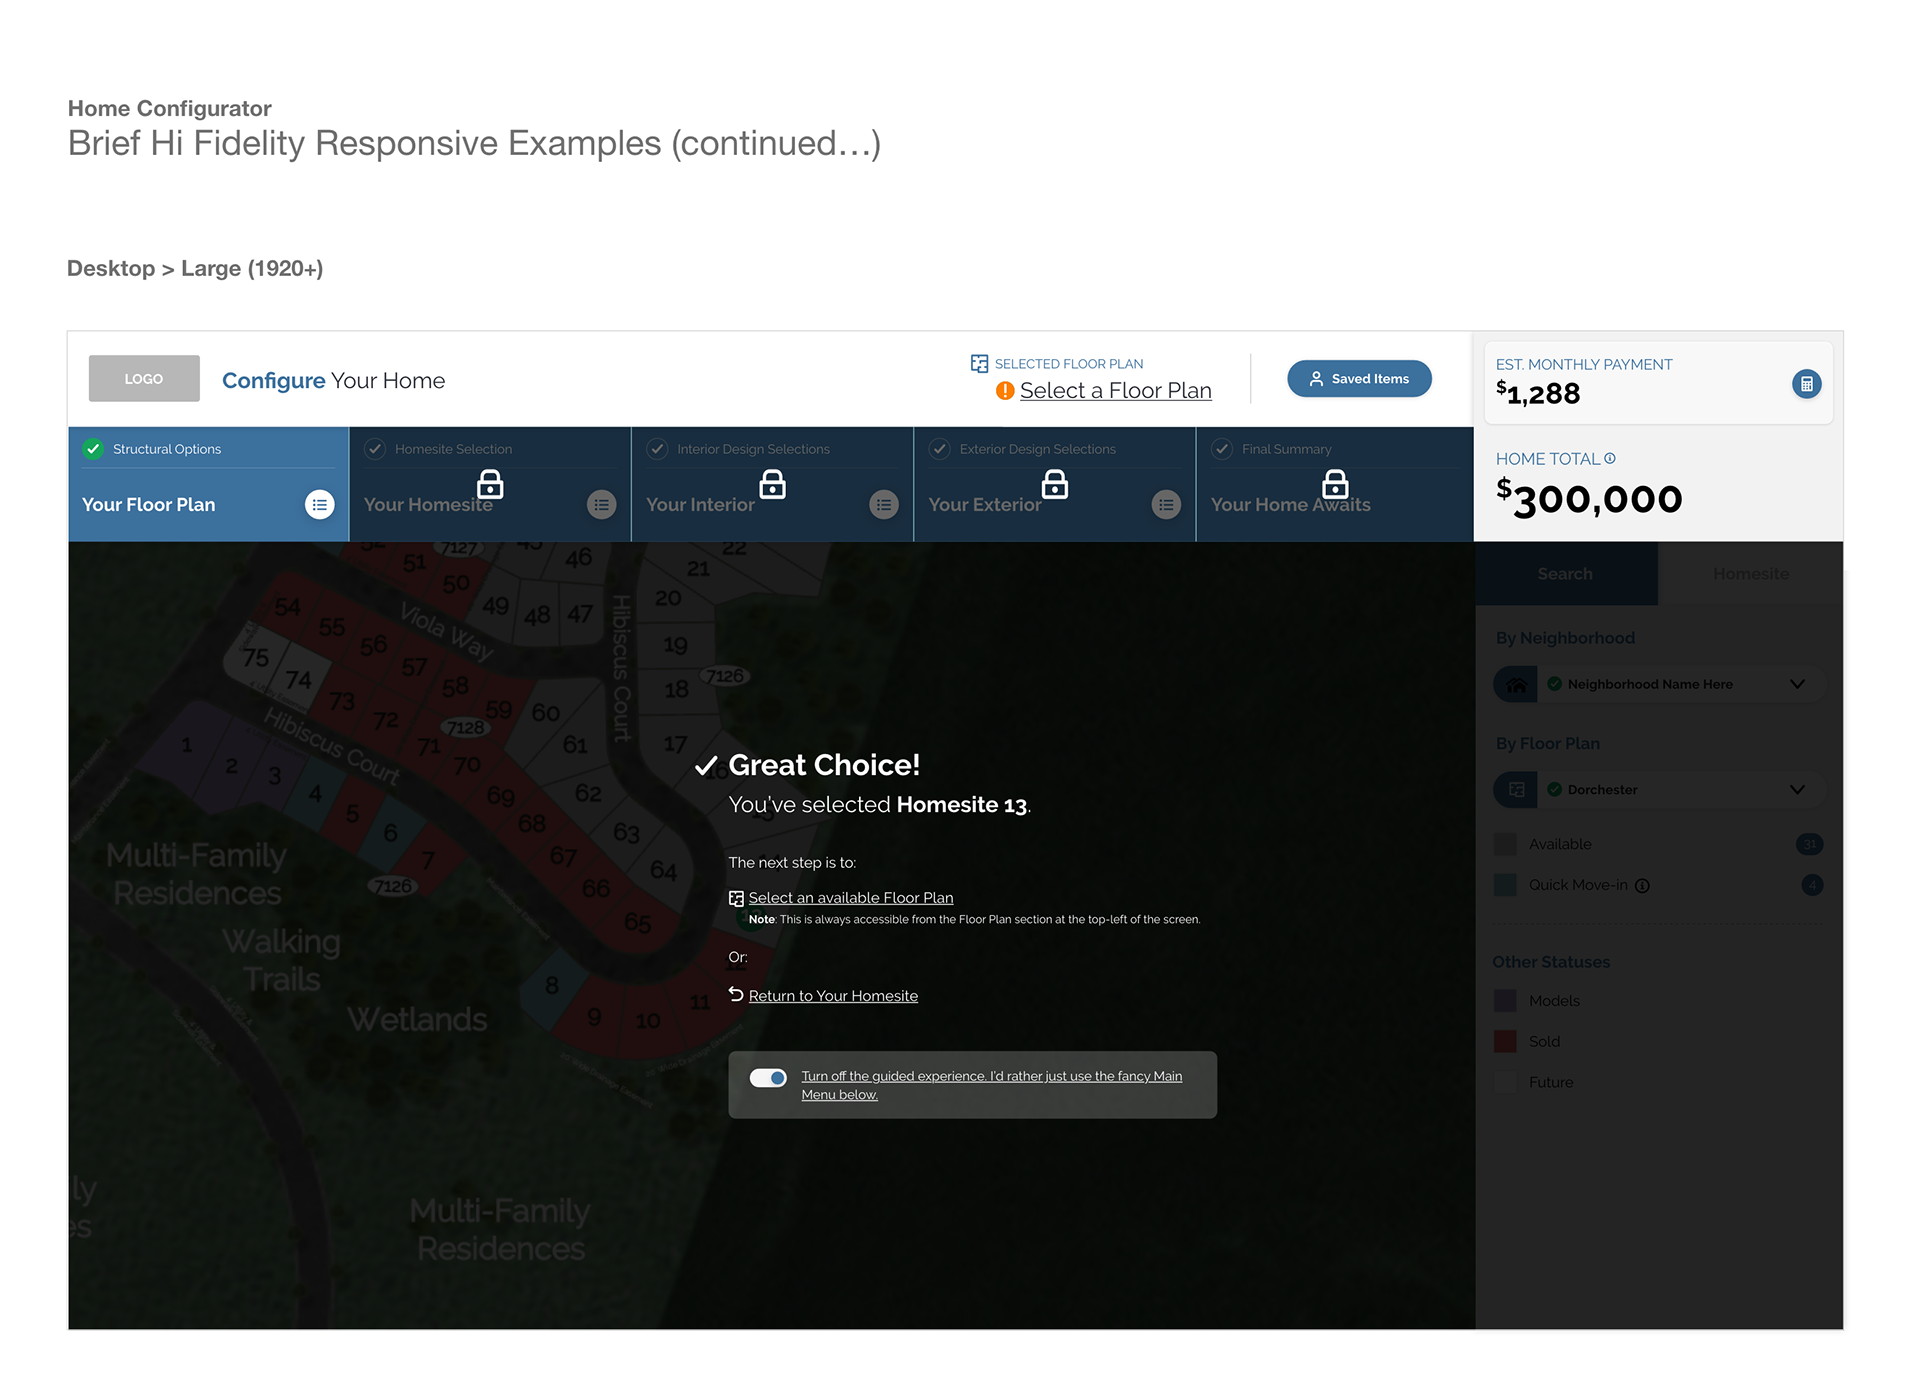Click the 'Walking Trails' label on the map

pyautogui.click(x=282, y=961)
